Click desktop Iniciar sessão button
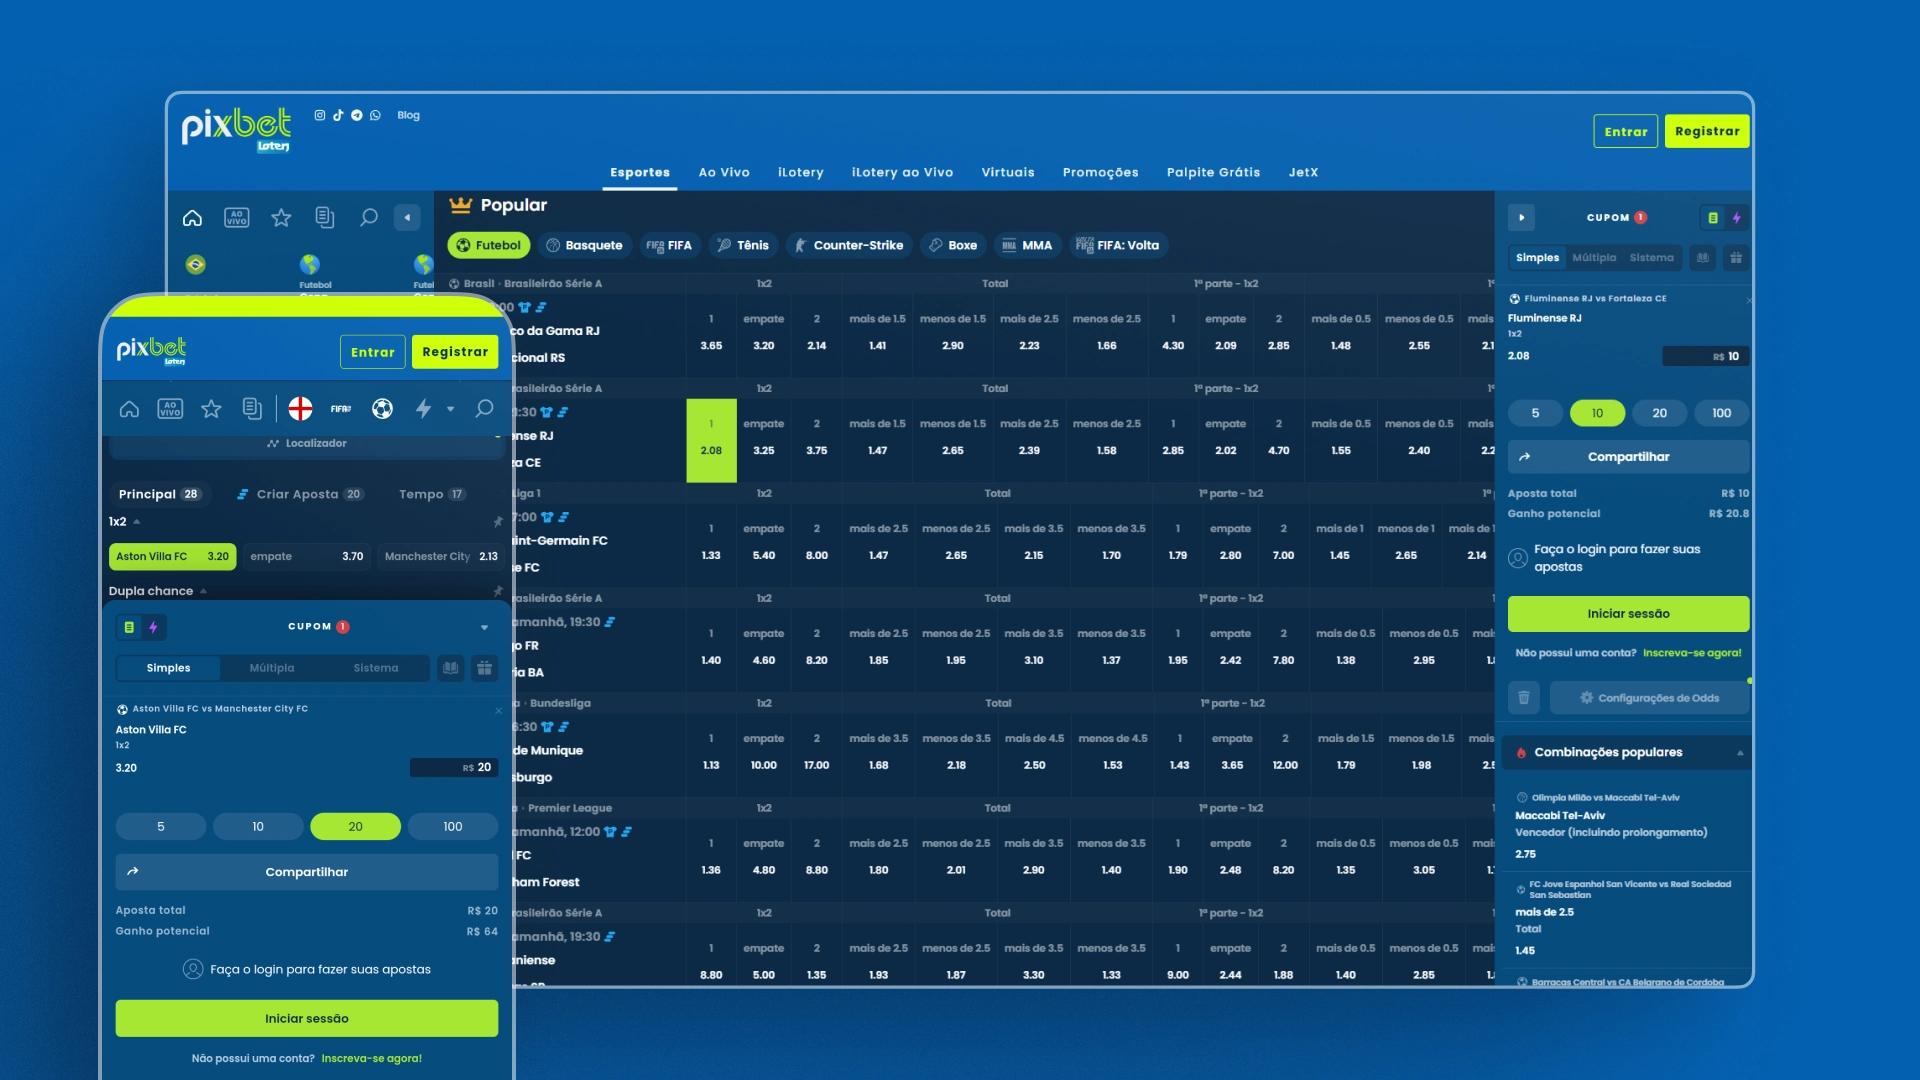1920x1080 pixels. 1628,614
